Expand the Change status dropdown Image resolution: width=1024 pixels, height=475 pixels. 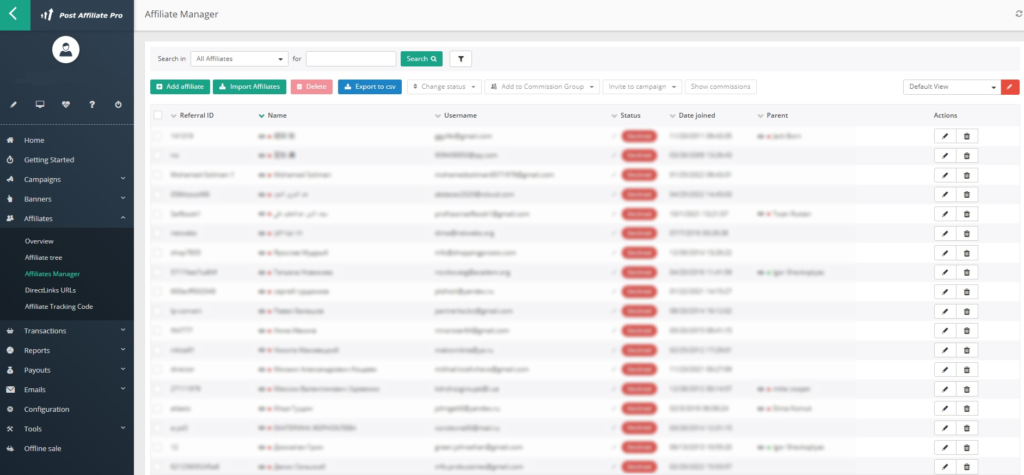coord(444,87)
